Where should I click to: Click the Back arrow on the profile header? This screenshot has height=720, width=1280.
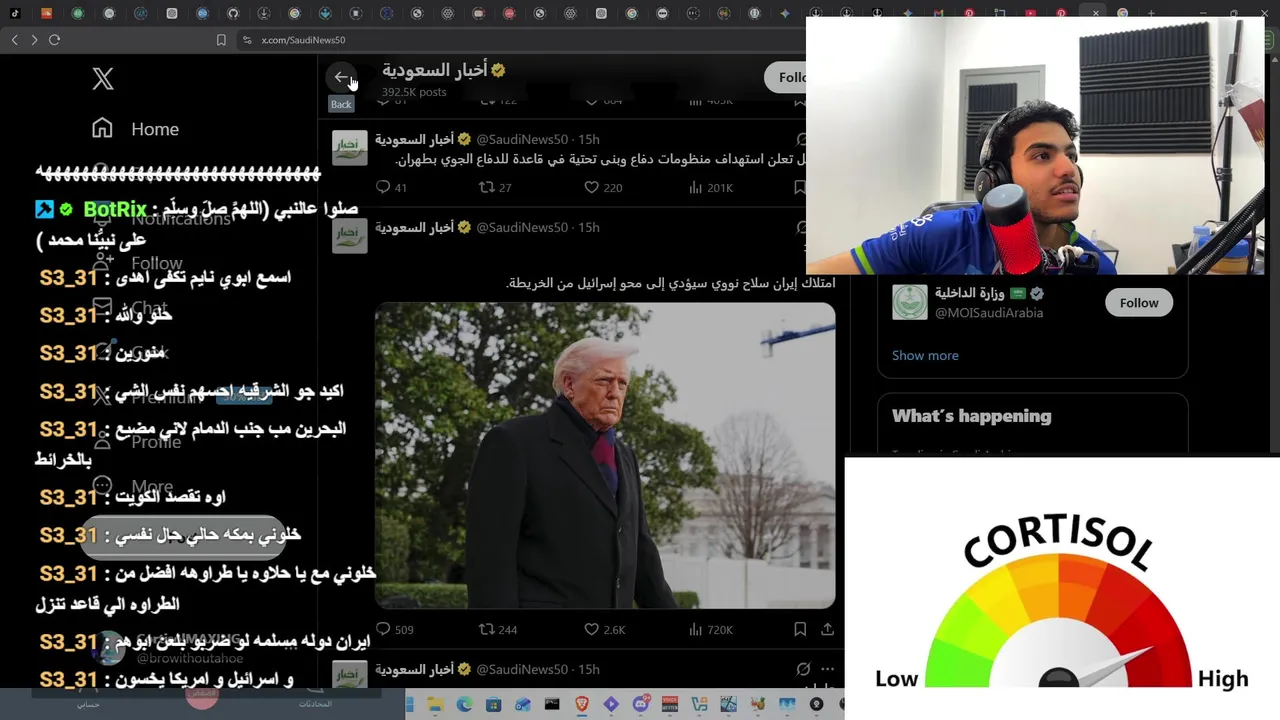coord(341,77)
